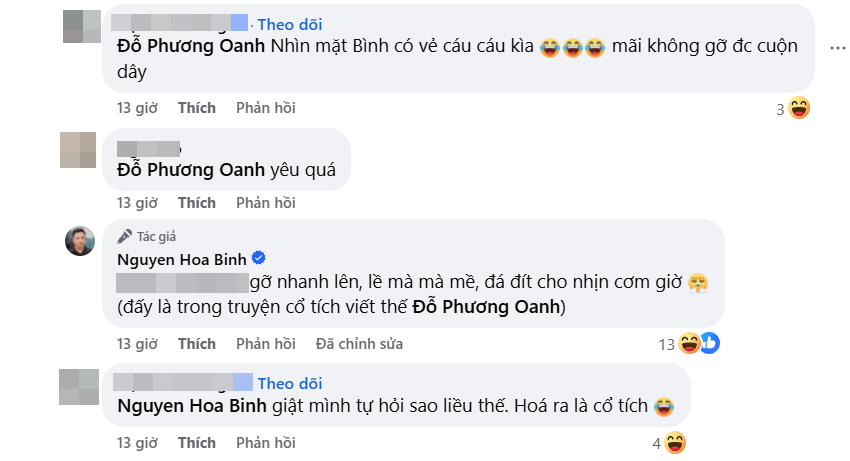View edit history via Đã chỉnh sửa

point(359,343)
